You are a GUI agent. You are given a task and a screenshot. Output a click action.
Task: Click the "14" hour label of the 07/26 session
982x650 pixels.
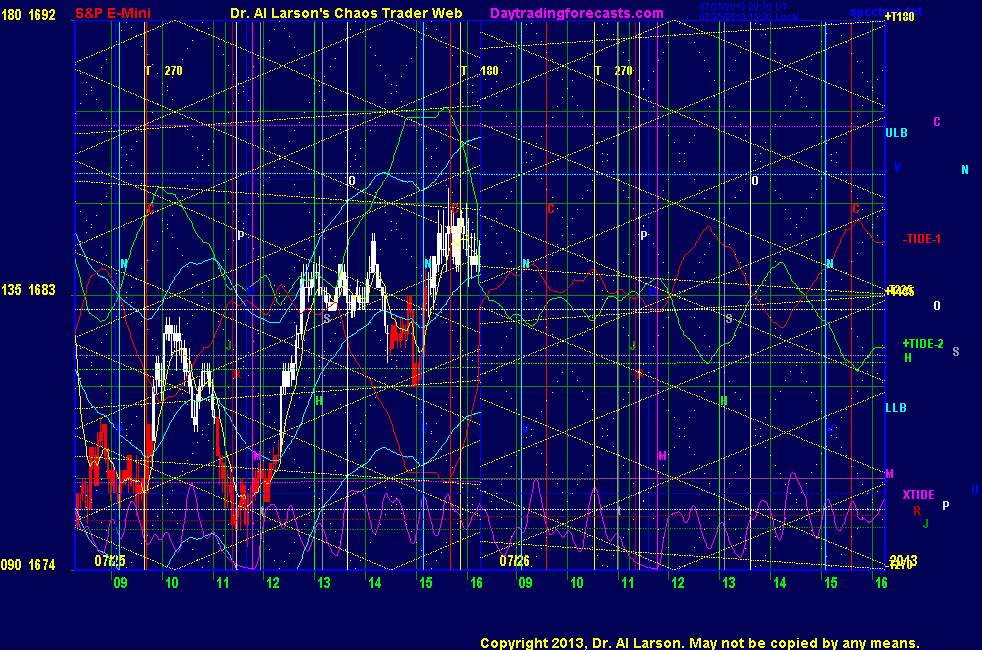pyautogui.click(x=780, y=583)
